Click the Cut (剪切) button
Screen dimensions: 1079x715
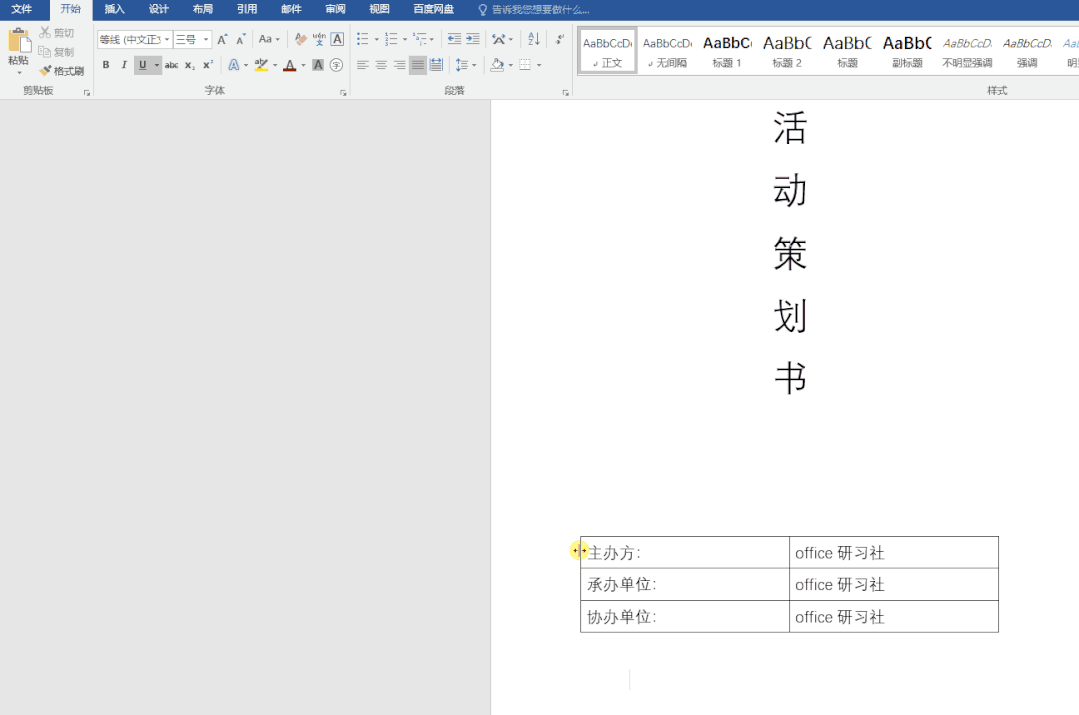tap(56, 32)
